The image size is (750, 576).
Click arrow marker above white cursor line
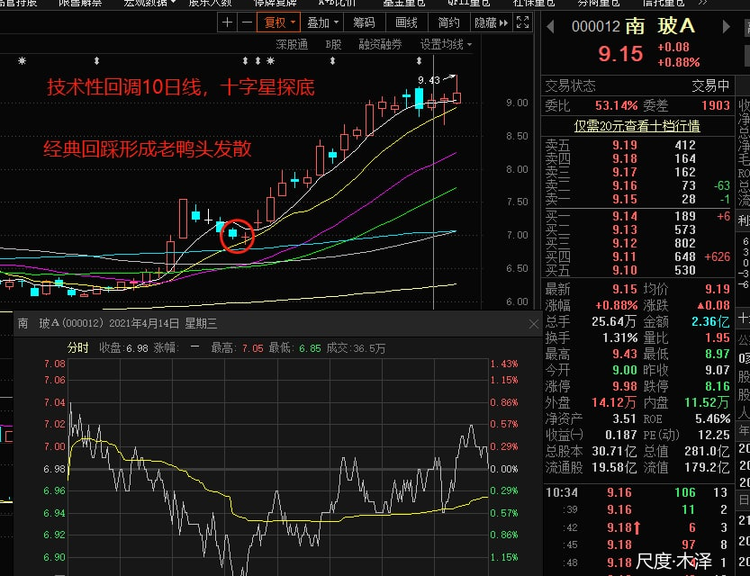click(419, 61)
